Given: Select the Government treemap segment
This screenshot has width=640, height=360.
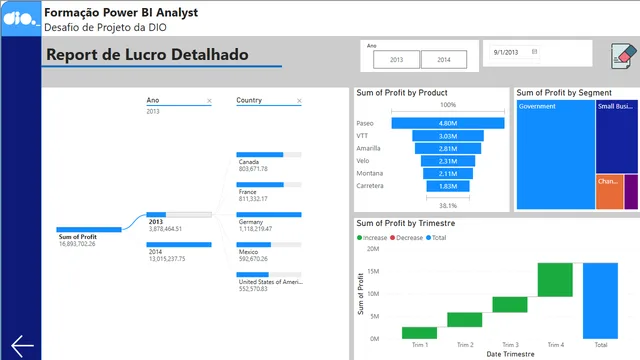Looking at the screenshot, I should pos(556,155).
